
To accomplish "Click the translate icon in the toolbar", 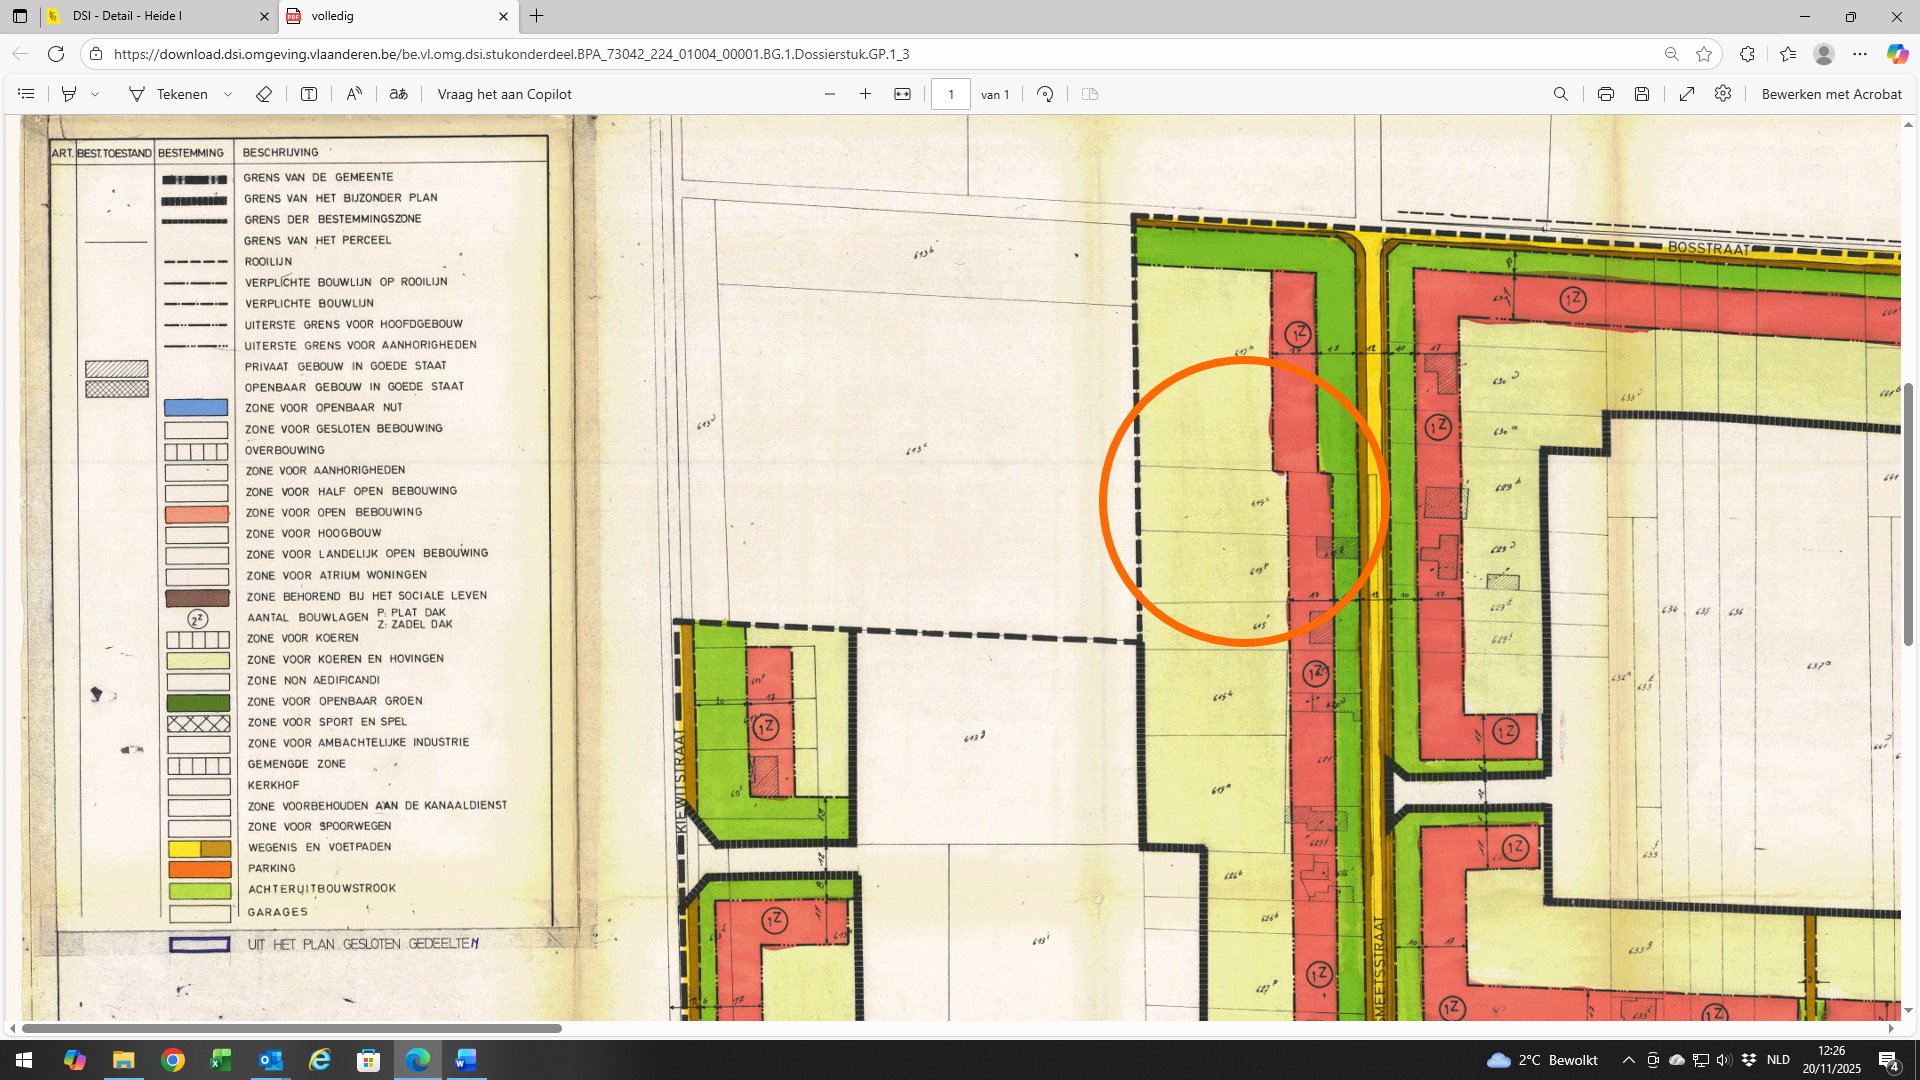I will point(398,94).
